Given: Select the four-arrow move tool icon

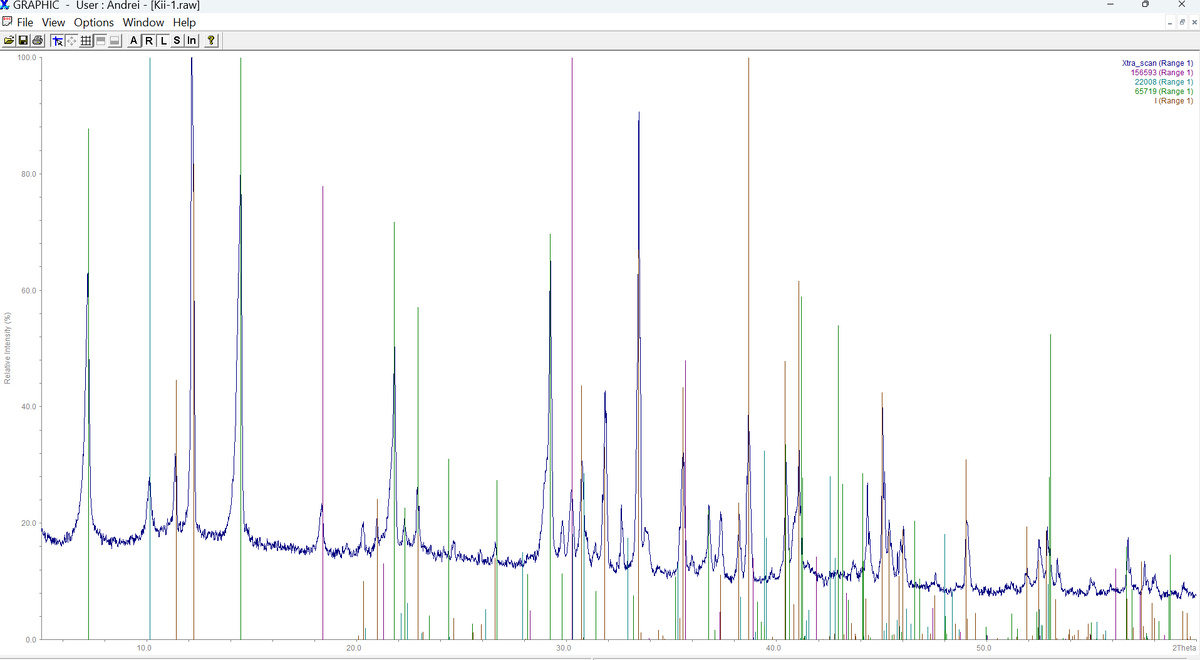Looking at the screenshot, I should 71,41.
